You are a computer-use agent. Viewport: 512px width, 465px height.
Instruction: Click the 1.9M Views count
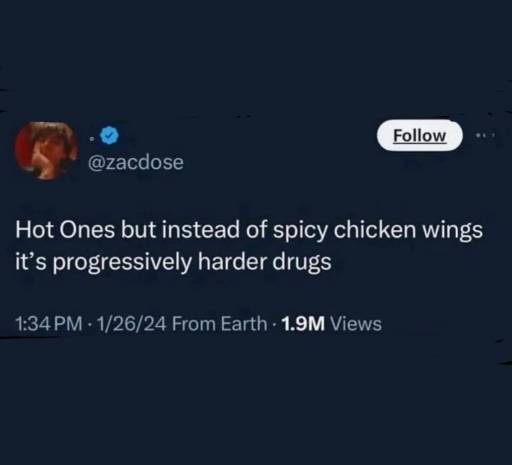(x=331, y=324)
